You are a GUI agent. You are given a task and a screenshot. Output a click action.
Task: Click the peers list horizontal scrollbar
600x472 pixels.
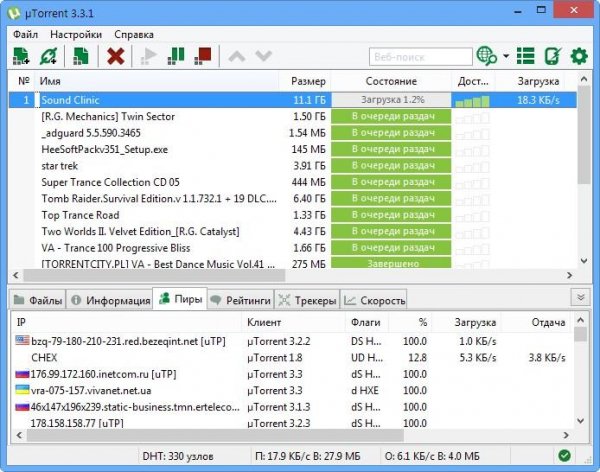[x=215, y=436]
